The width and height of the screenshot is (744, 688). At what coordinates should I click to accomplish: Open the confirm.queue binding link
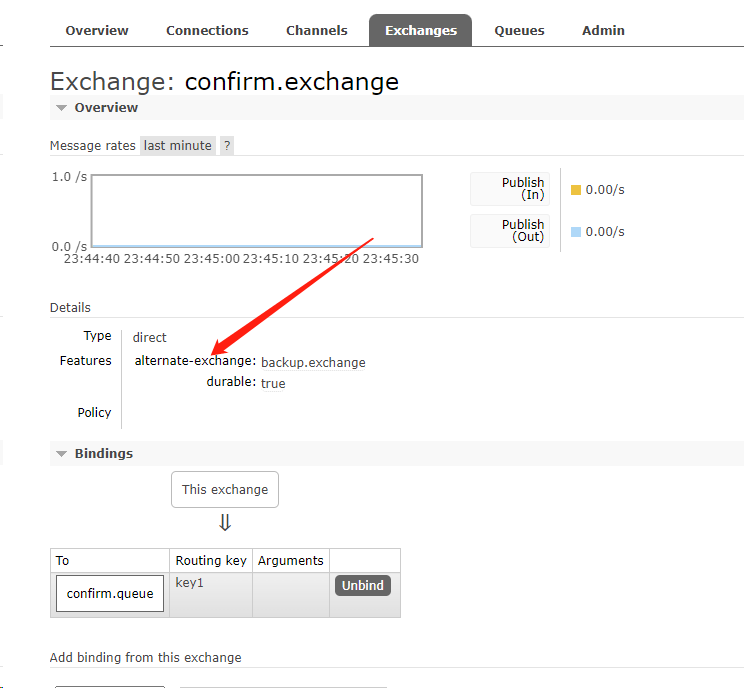(x=110, y=594)
